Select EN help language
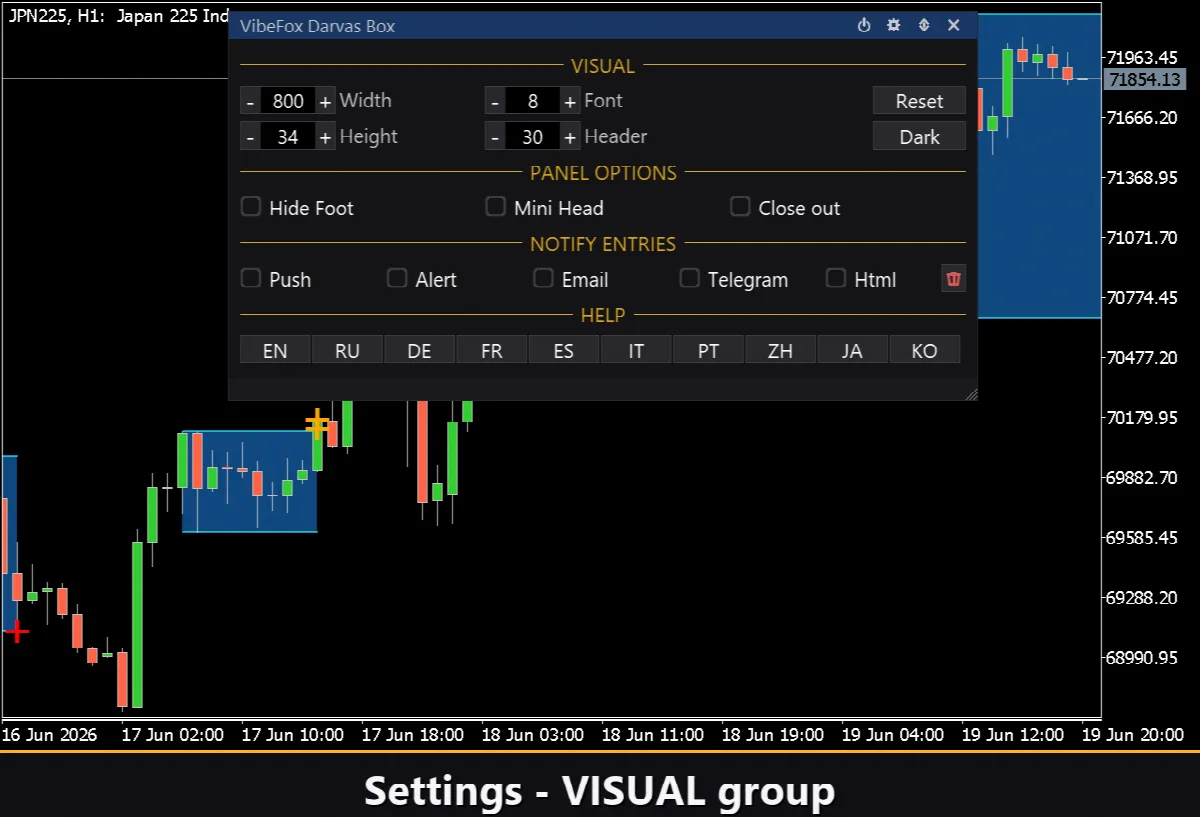 coord(275,350)
